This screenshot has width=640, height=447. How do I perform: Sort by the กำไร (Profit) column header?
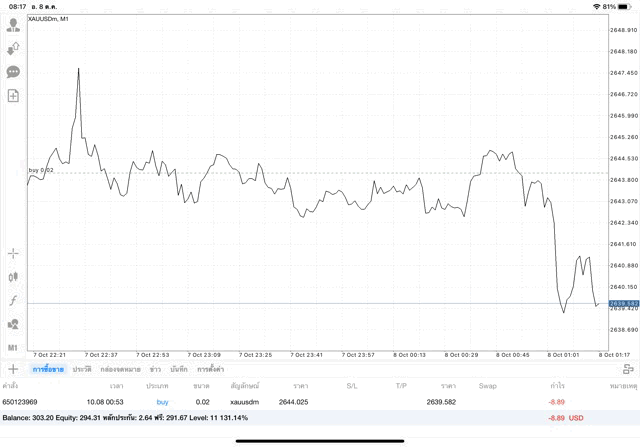[x=557, y=385]
